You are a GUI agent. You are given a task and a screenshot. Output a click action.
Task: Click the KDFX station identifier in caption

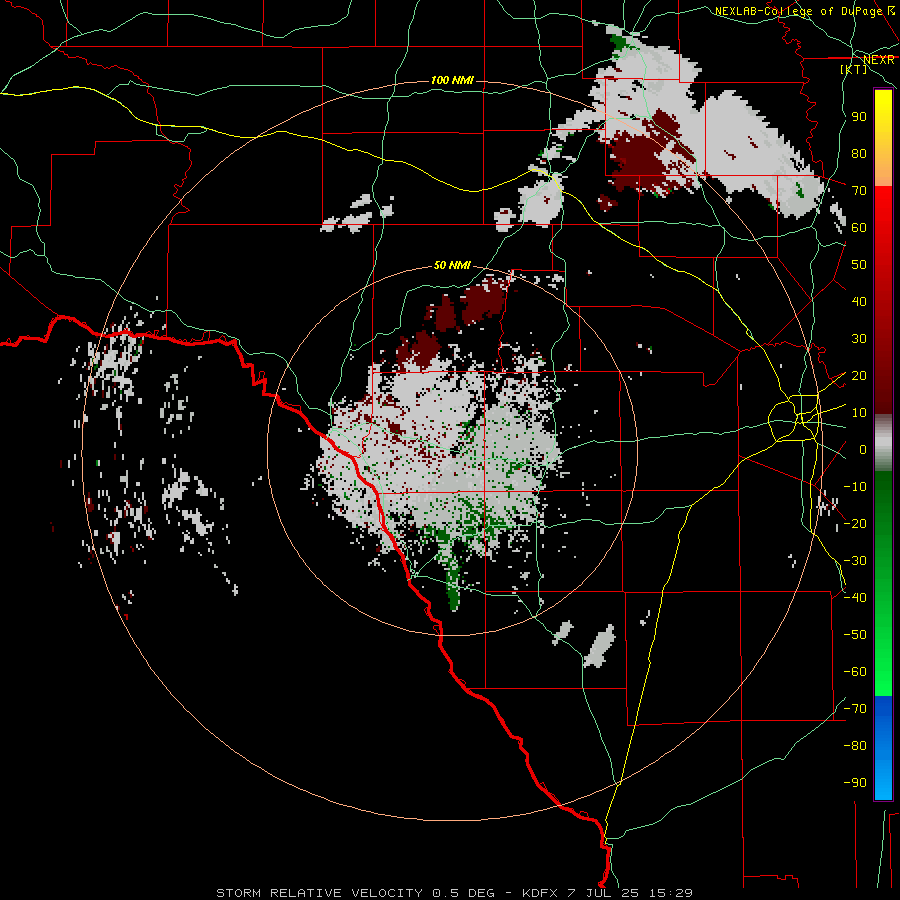tap(540, 893)
